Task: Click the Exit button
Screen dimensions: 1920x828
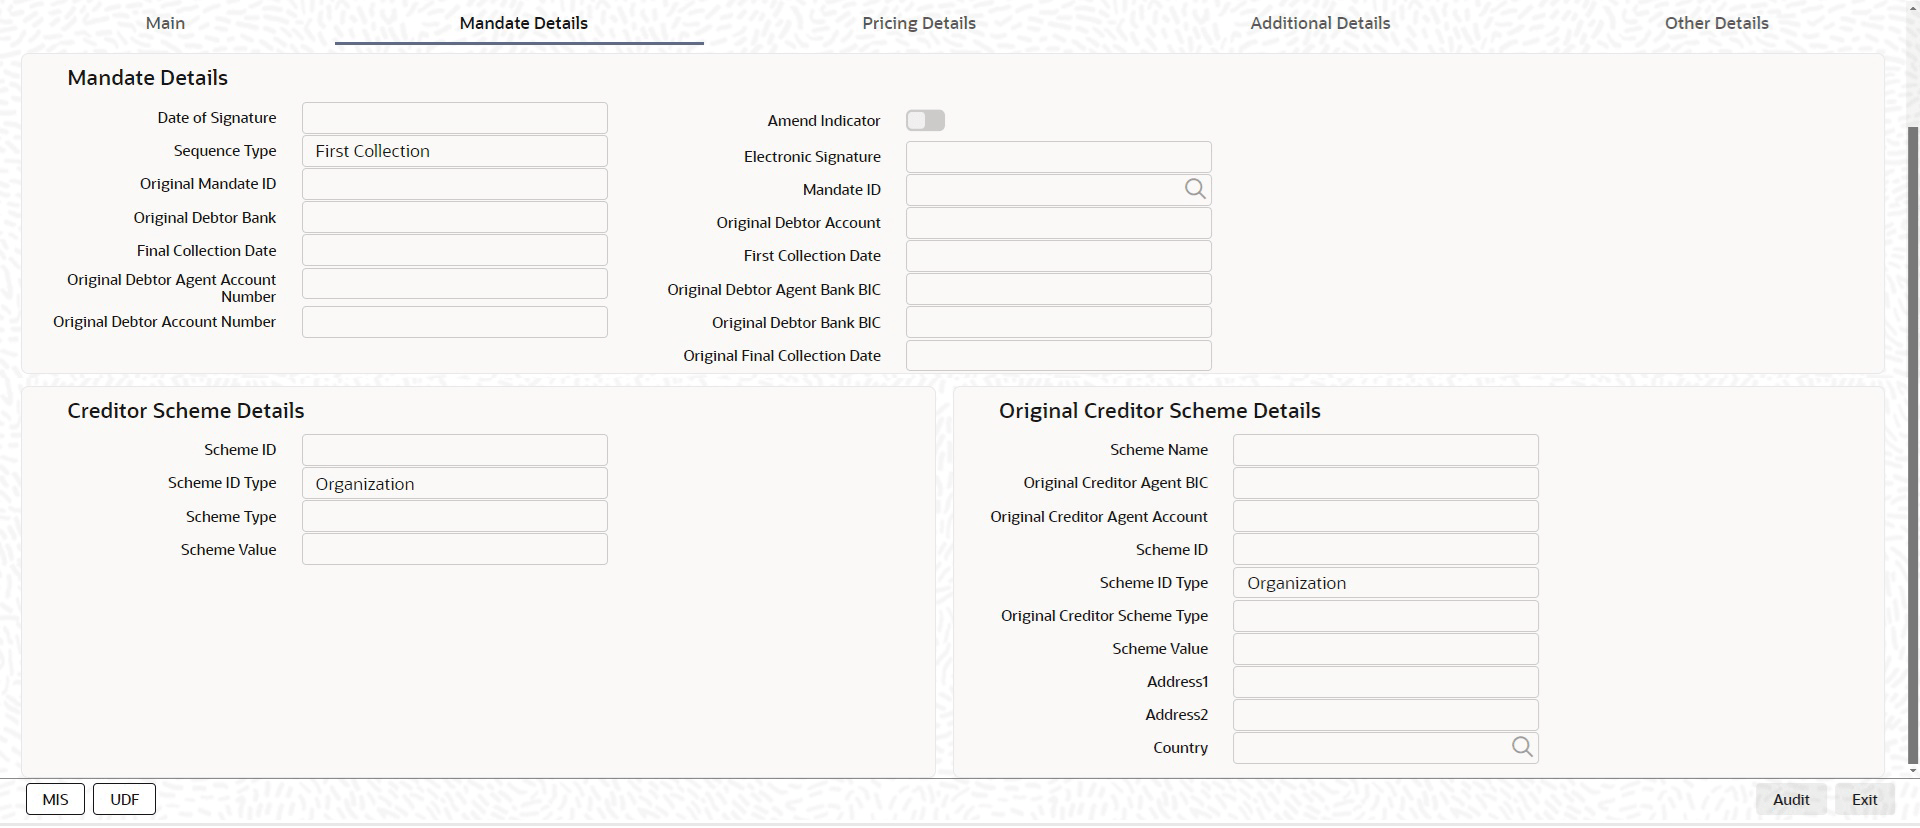Action: tap(1864, 799)
